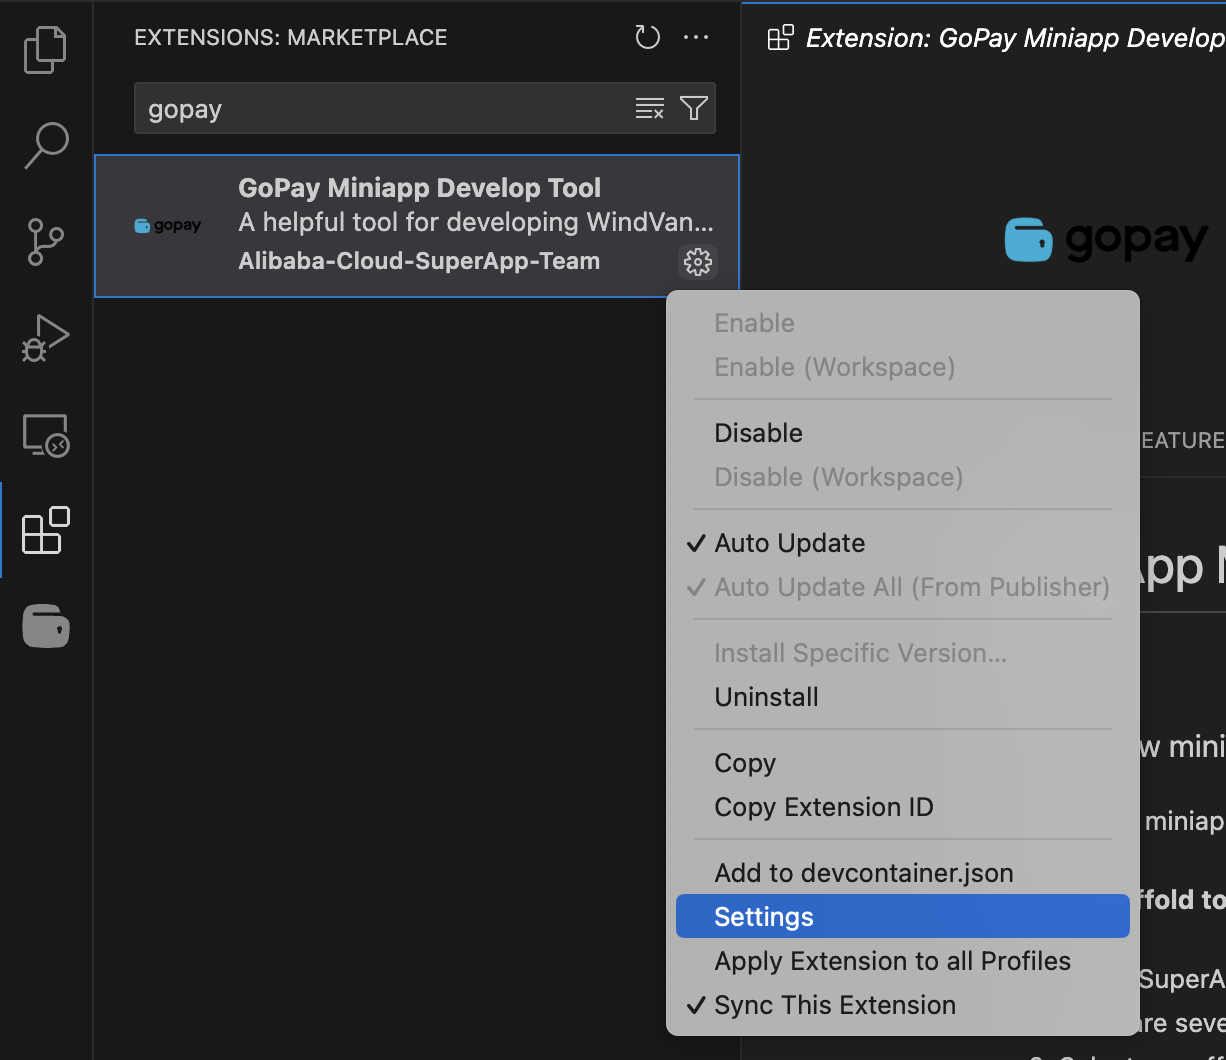Click Alibaba-Cloud-SuperApp-Team publisher name
The width and height of the screenshot is (1226, 1060).
pyautogui.click(x=419, y=261)
